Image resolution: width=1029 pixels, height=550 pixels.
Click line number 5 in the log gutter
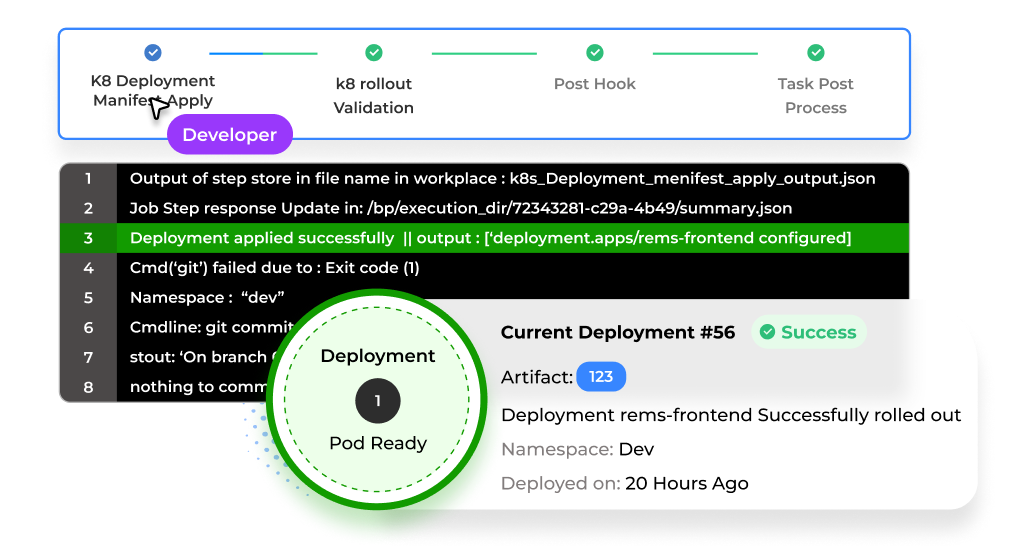(x=88, y=298)
